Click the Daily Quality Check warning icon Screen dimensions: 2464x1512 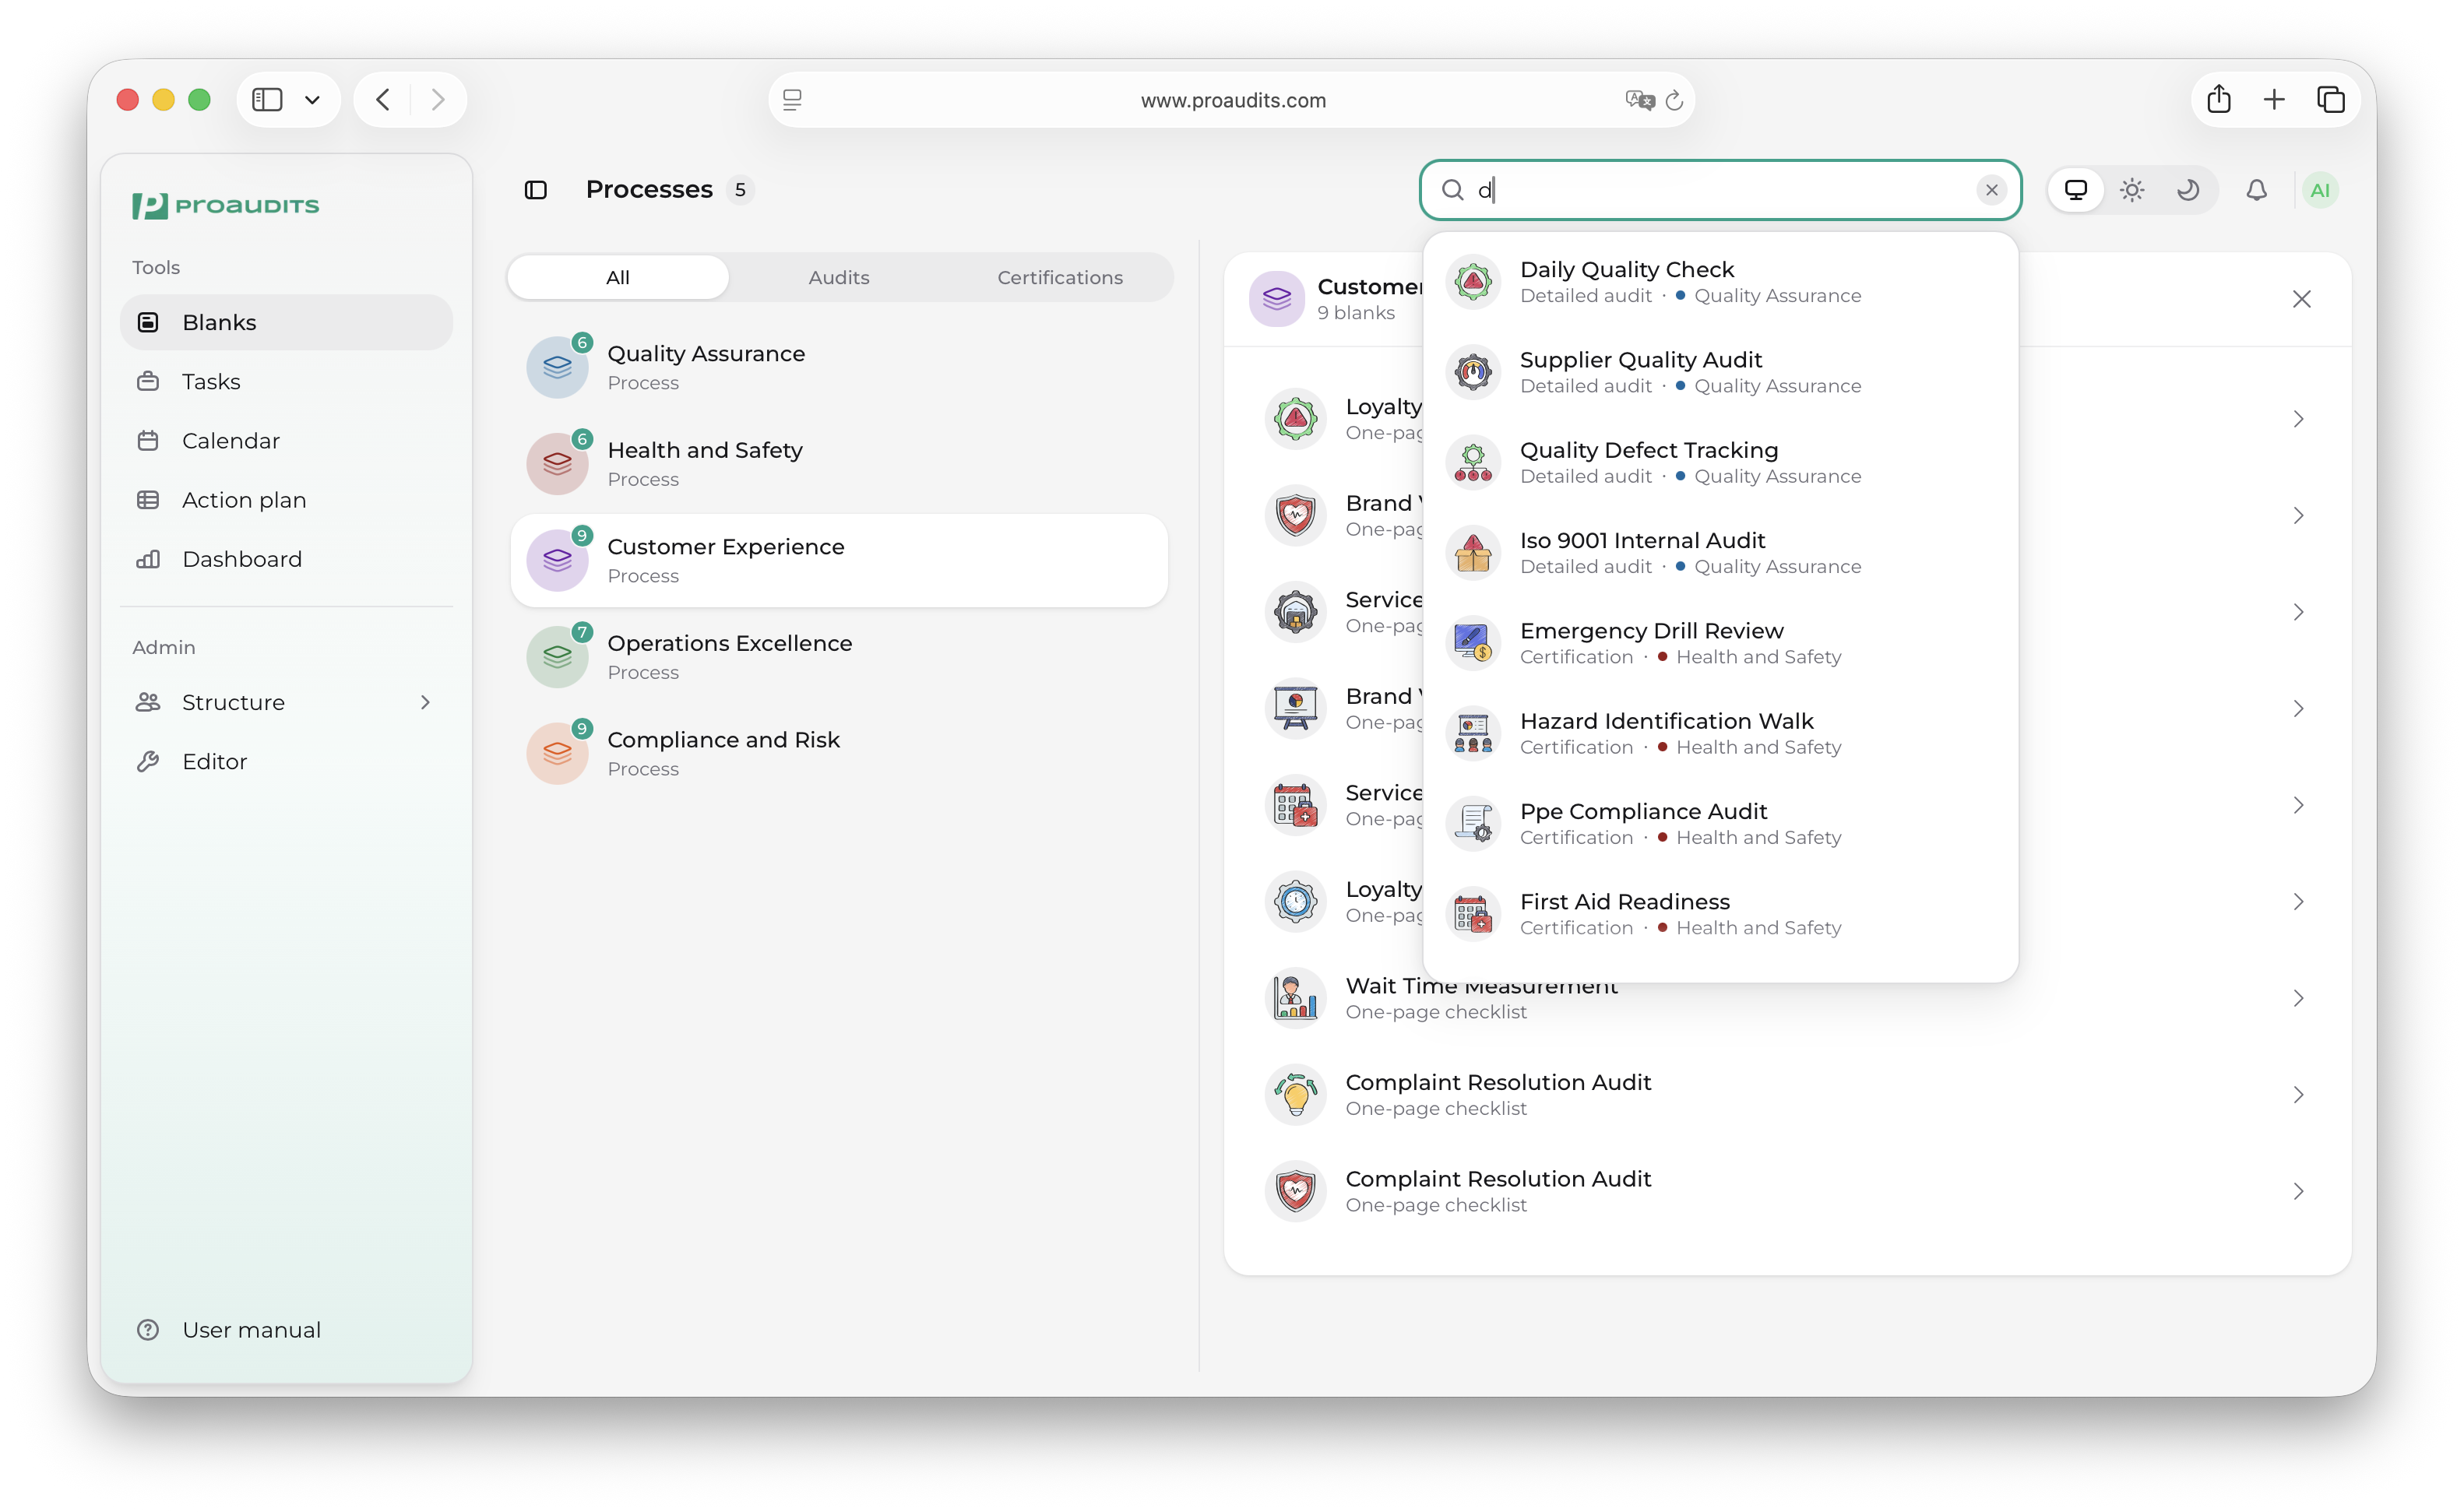tap(1473, 282)
